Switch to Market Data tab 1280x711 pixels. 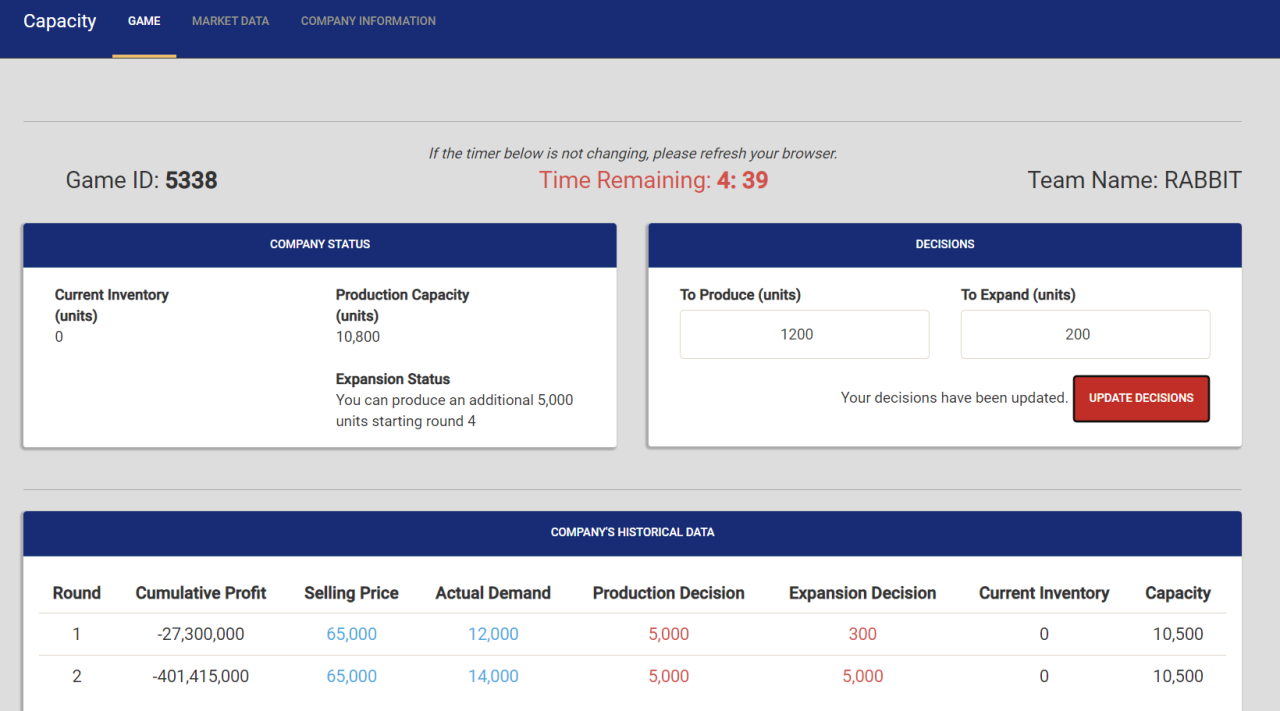coord(230,21)
